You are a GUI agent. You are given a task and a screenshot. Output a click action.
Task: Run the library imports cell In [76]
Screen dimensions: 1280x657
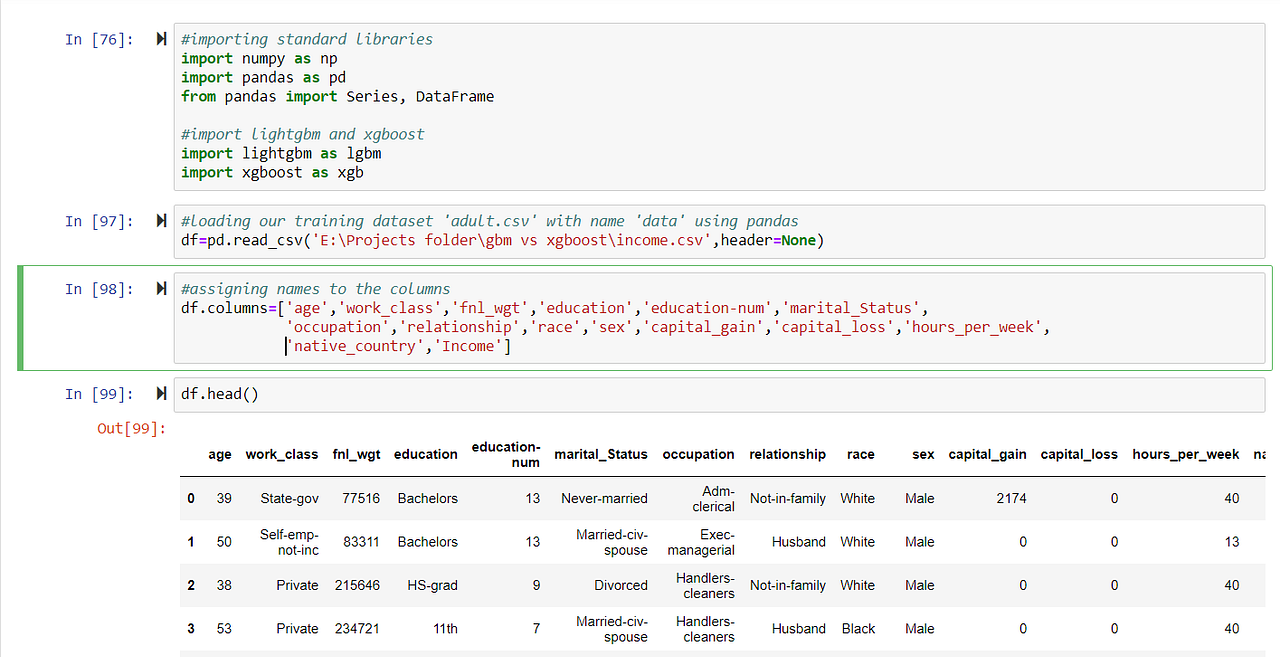point(161,39)
